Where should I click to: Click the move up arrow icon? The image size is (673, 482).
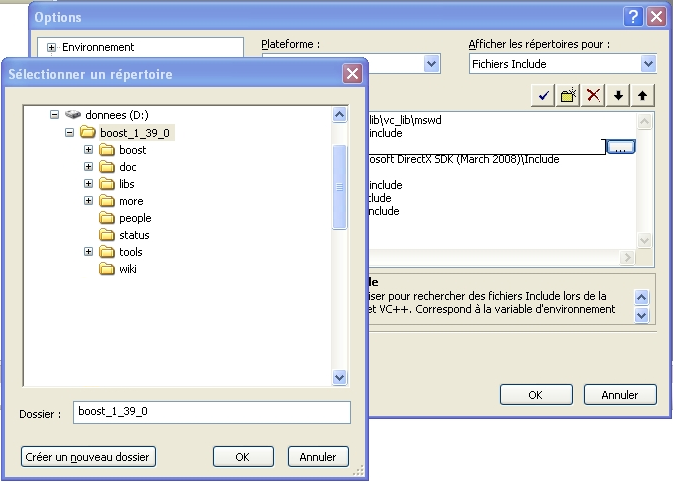coord(643,95)
